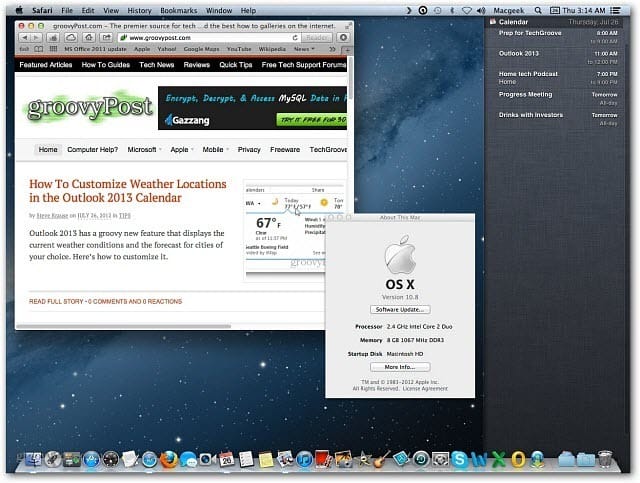Viewport: 640px width, 483px height.
Task: Click the Read Full Story link
Action: pos(56,301)
